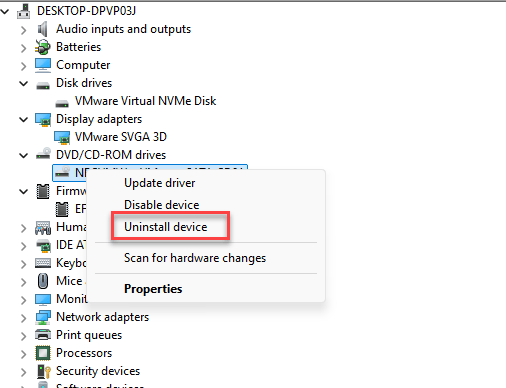This screenshot has width=506, height=388.
Task: Collapse the Disk drives category
Action: tap(23, 83)
